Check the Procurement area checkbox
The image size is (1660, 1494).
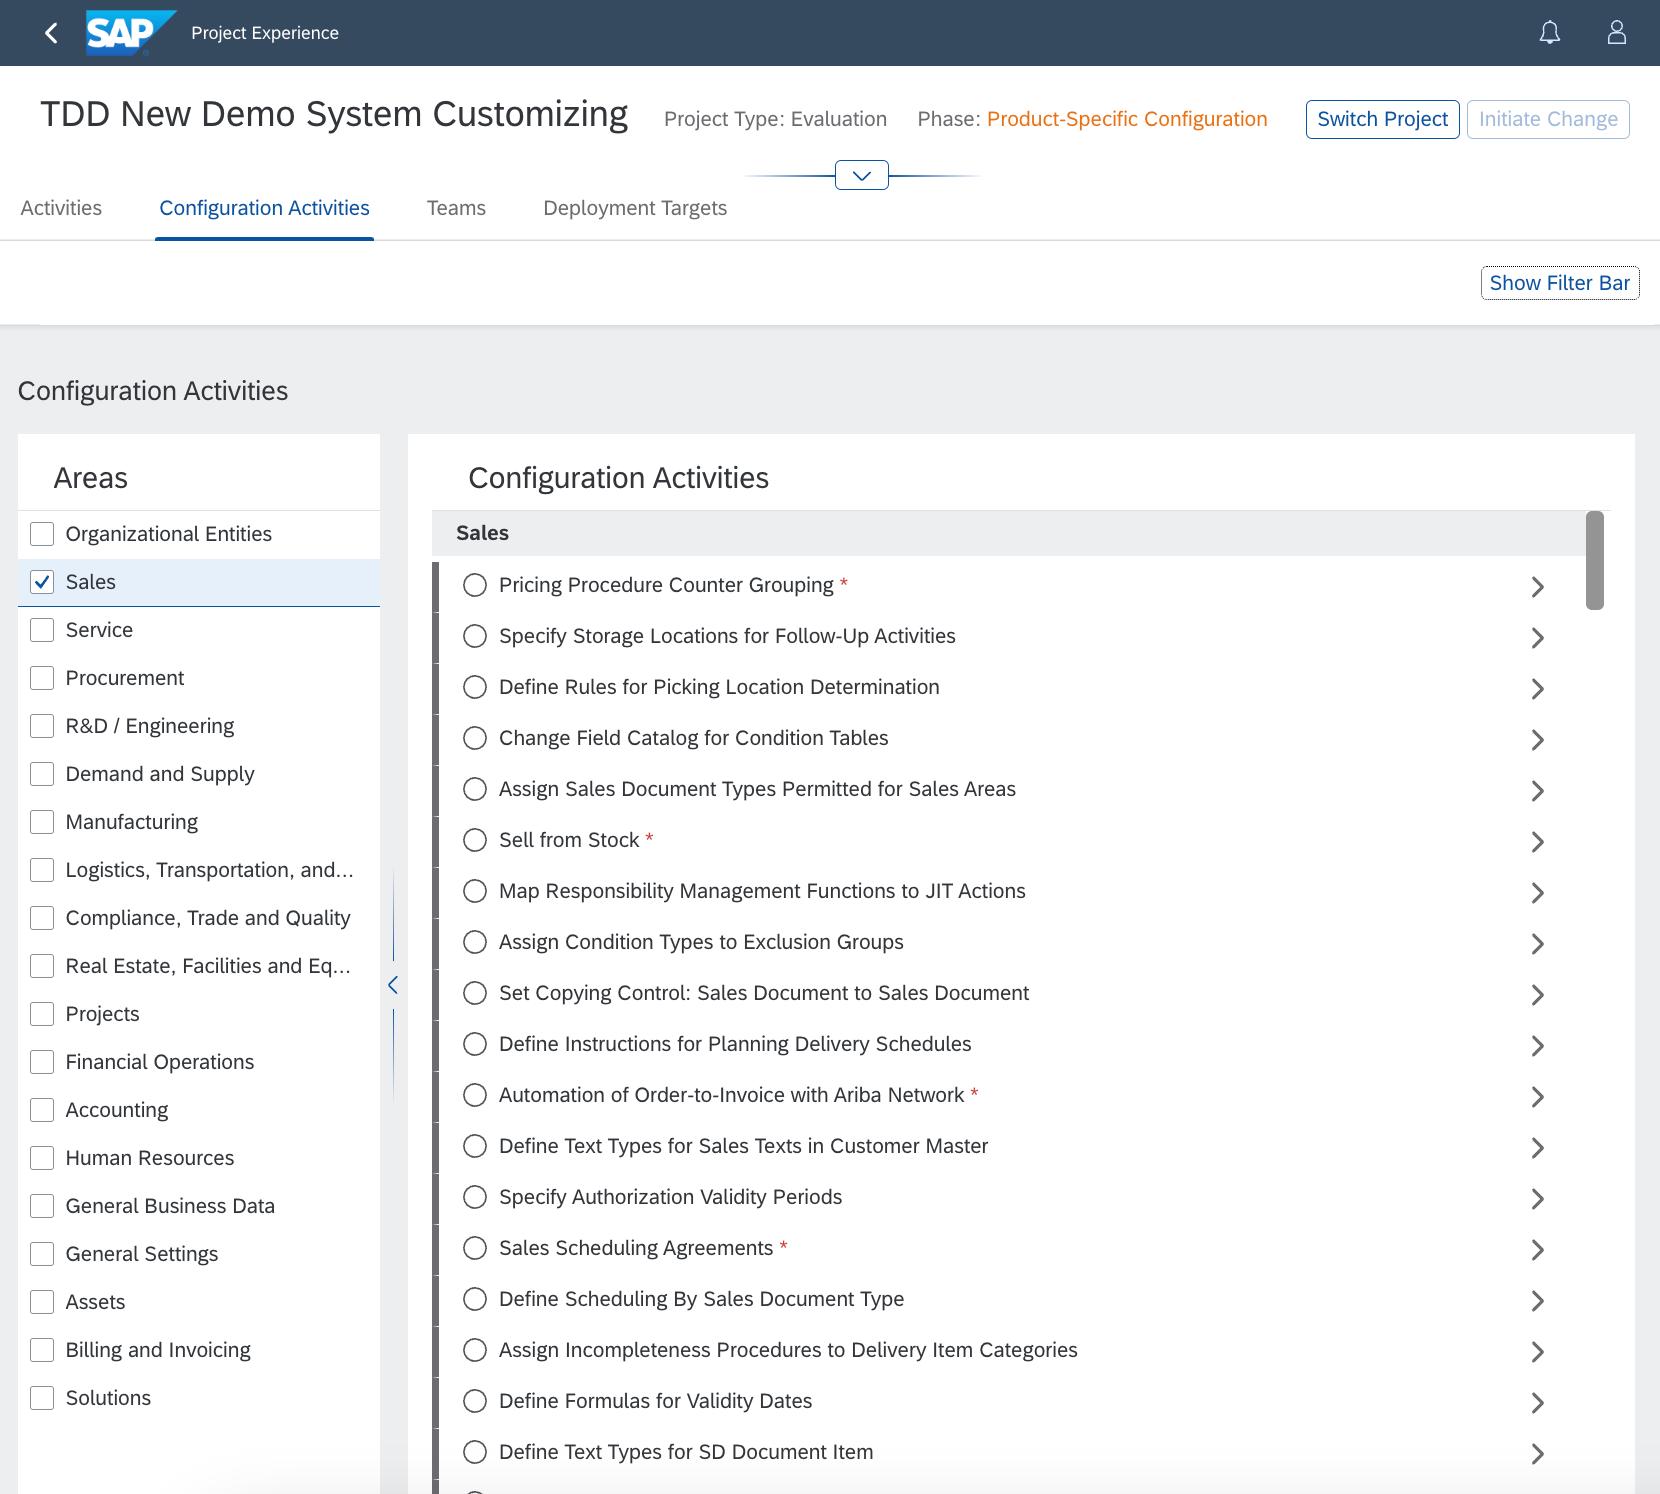[42, 678]
